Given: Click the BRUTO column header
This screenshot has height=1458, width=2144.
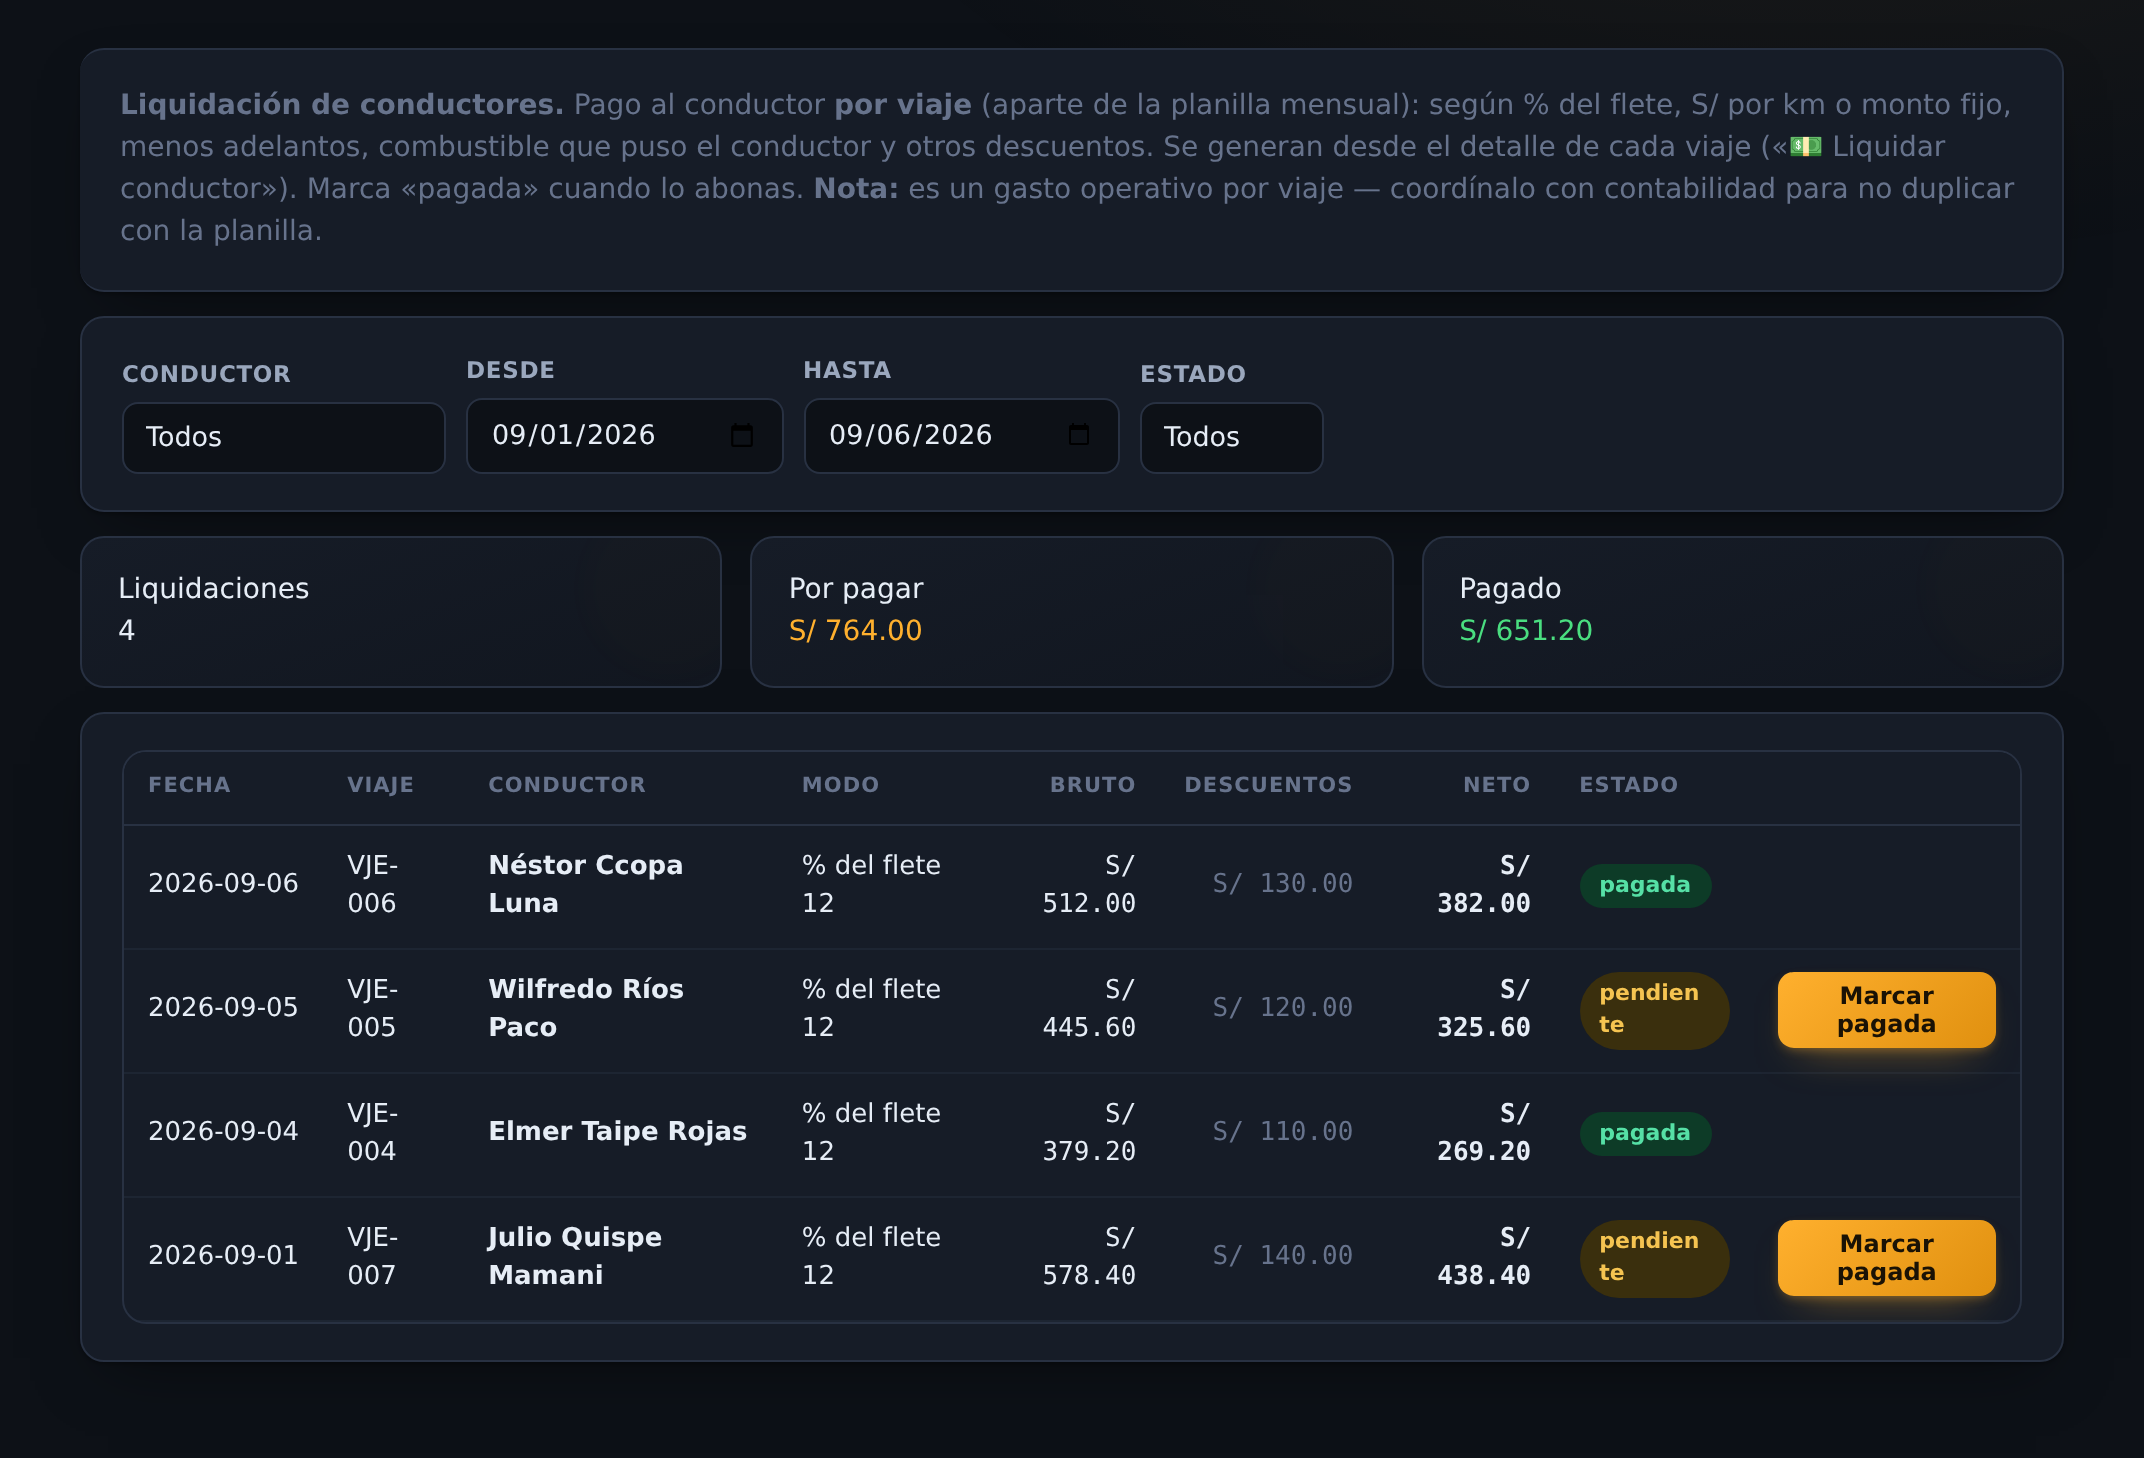Looking at the screenshot, I should pyautogui.click(x=1092, y=785).
